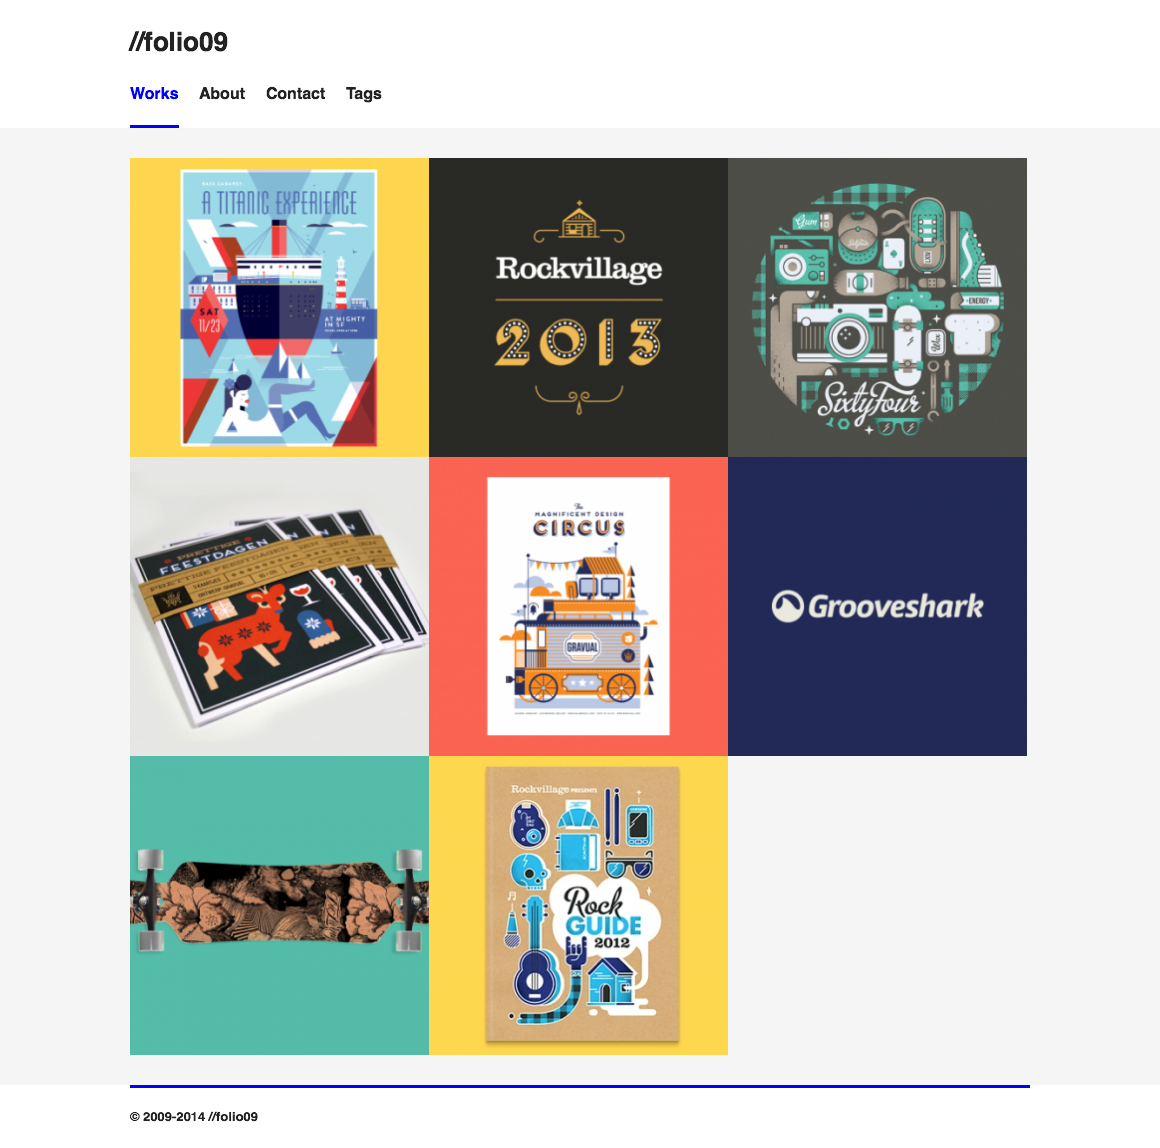Click the footer copyright 2009-2014 //folio09 text
The image size is (1160, 1148).
point(194,1117)
